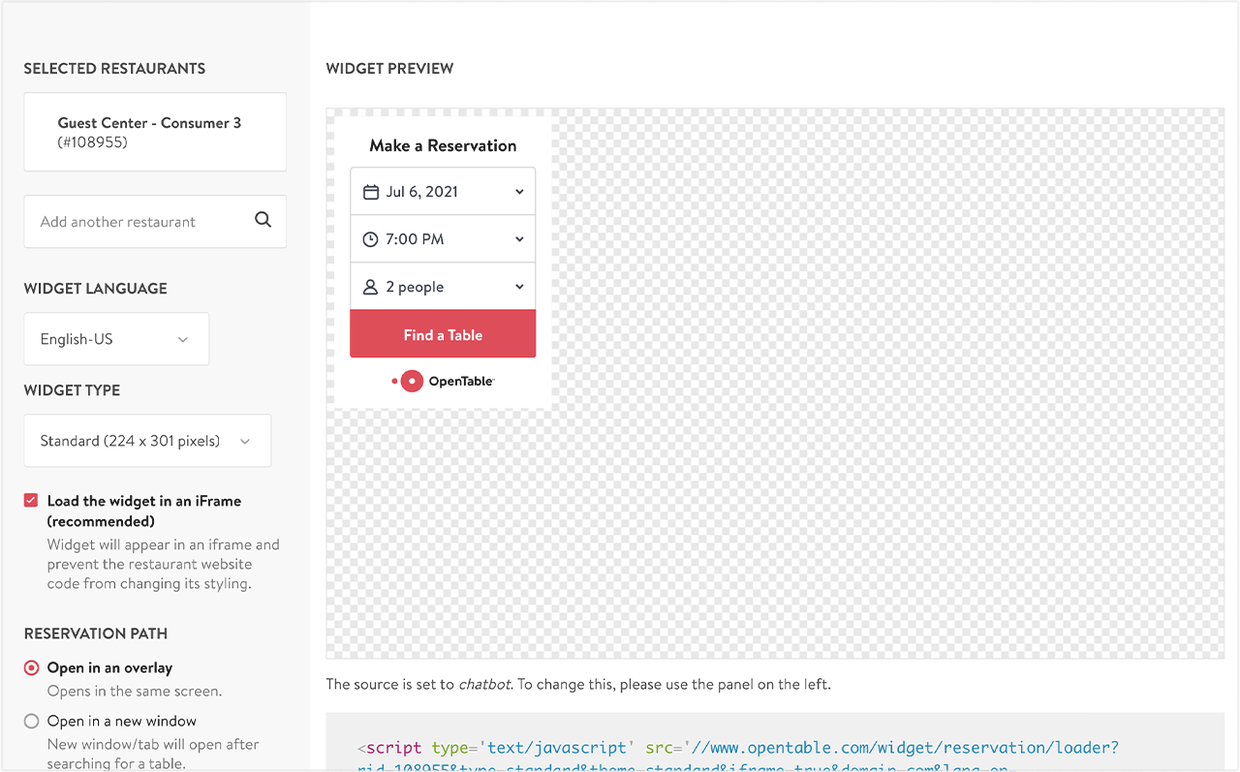Viewport: 1240px width, 772px height.
Task: Click the 'Make a Reservation' widget header
Action: pyautogui.click(x=442, y=145)
